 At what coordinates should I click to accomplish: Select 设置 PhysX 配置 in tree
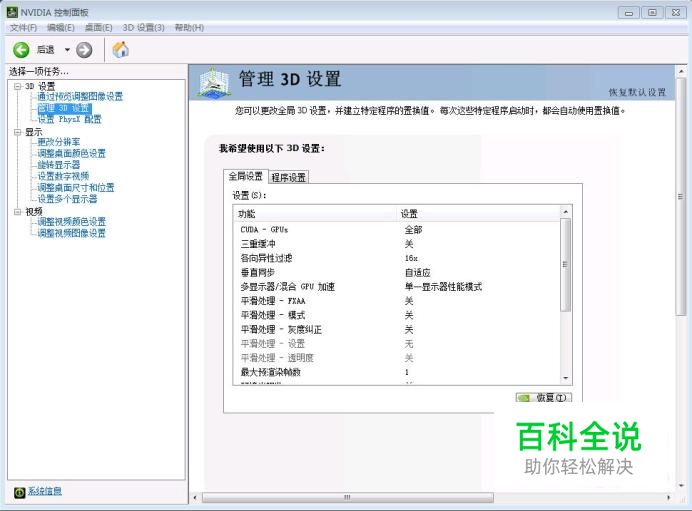pyautogui.click(x=69, y=119)
